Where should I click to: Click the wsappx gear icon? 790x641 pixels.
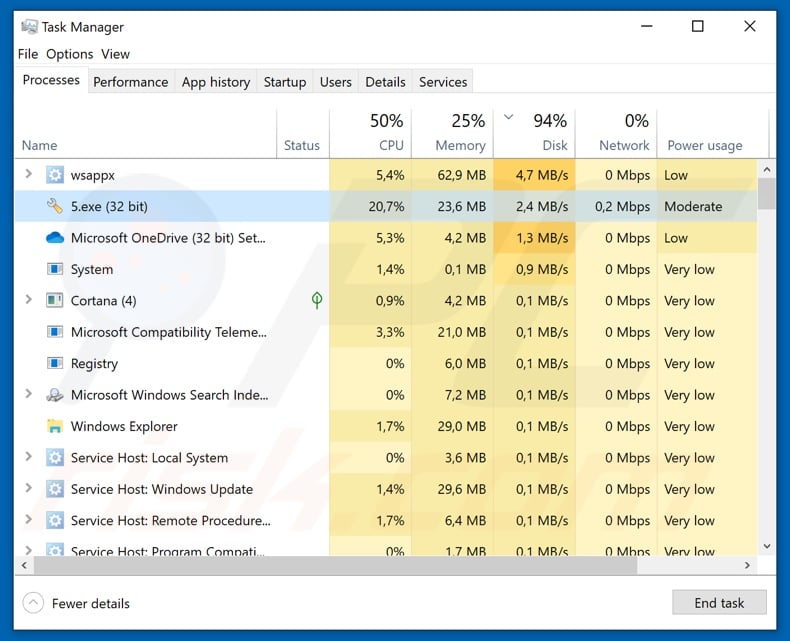pyautogui.click(x=54, y=175)
